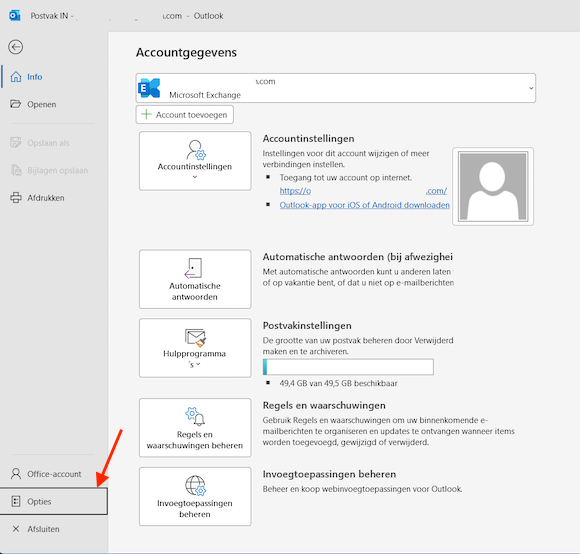Open Opties from the sidebar
The width and height of the screenshot is (580, 554).
[x=54, y=501]
